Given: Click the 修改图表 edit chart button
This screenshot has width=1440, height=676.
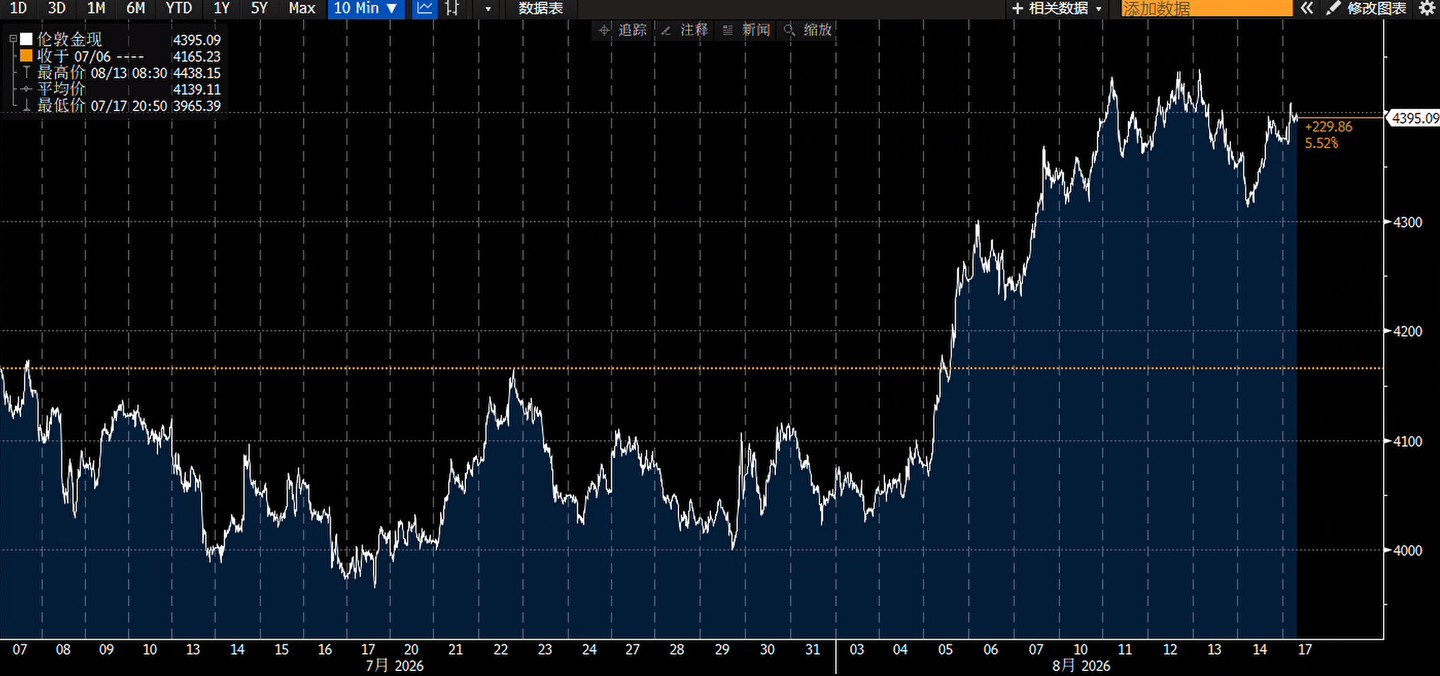Looking at the screenshot, I should 1367,8.
